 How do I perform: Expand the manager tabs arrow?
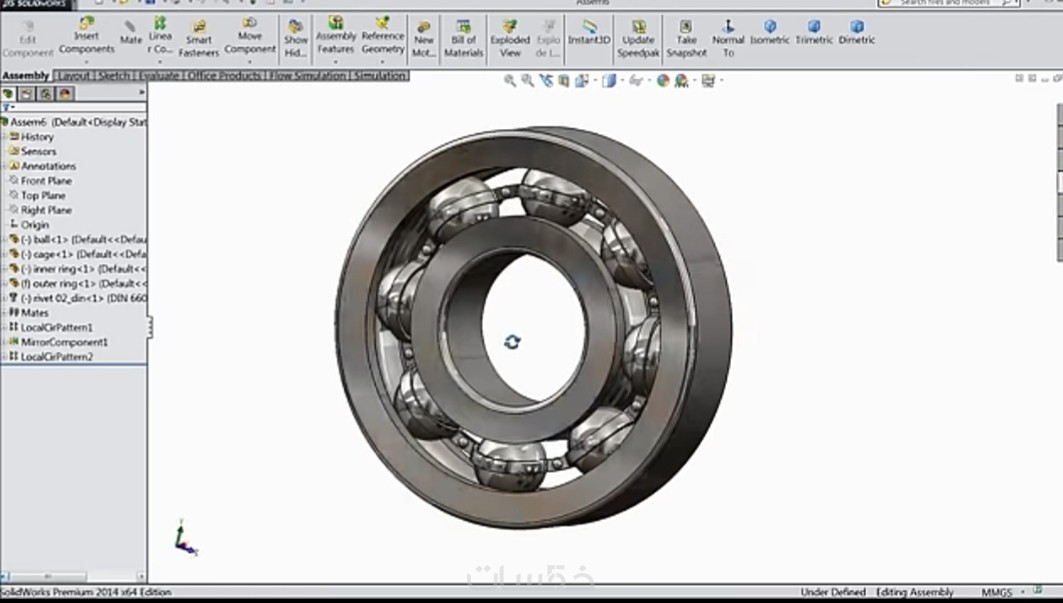click(142, 93)
